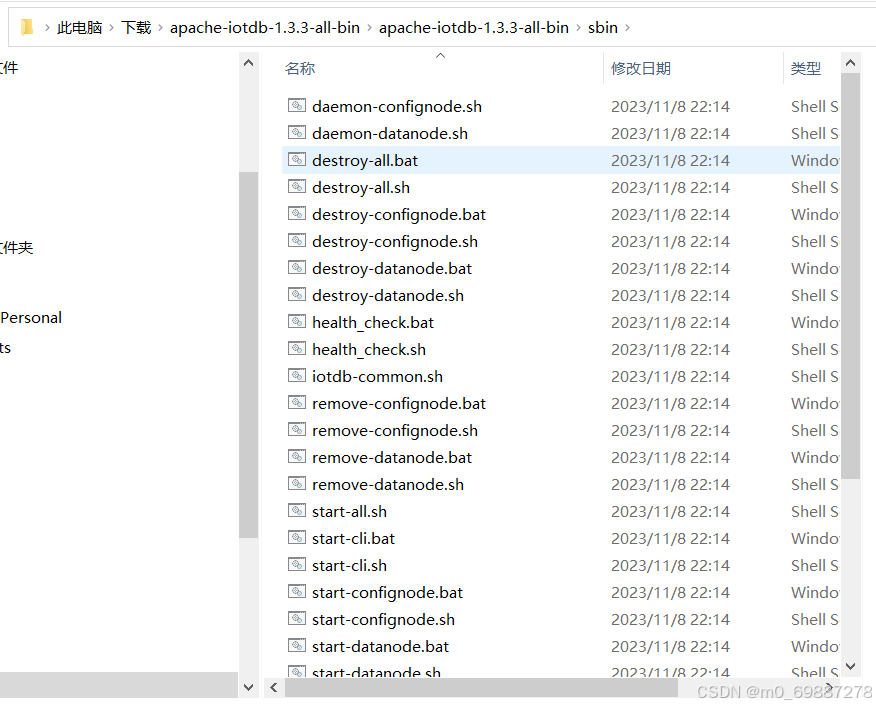Select Personal in the left sidebar
Viewport: 876px width, 707px height.
30,317
